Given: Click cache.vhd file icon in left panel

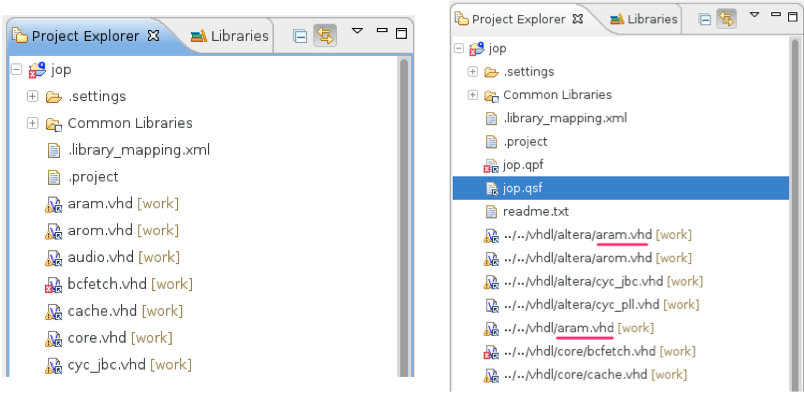Looking at the screenshot, I should [x=54, y=312].
